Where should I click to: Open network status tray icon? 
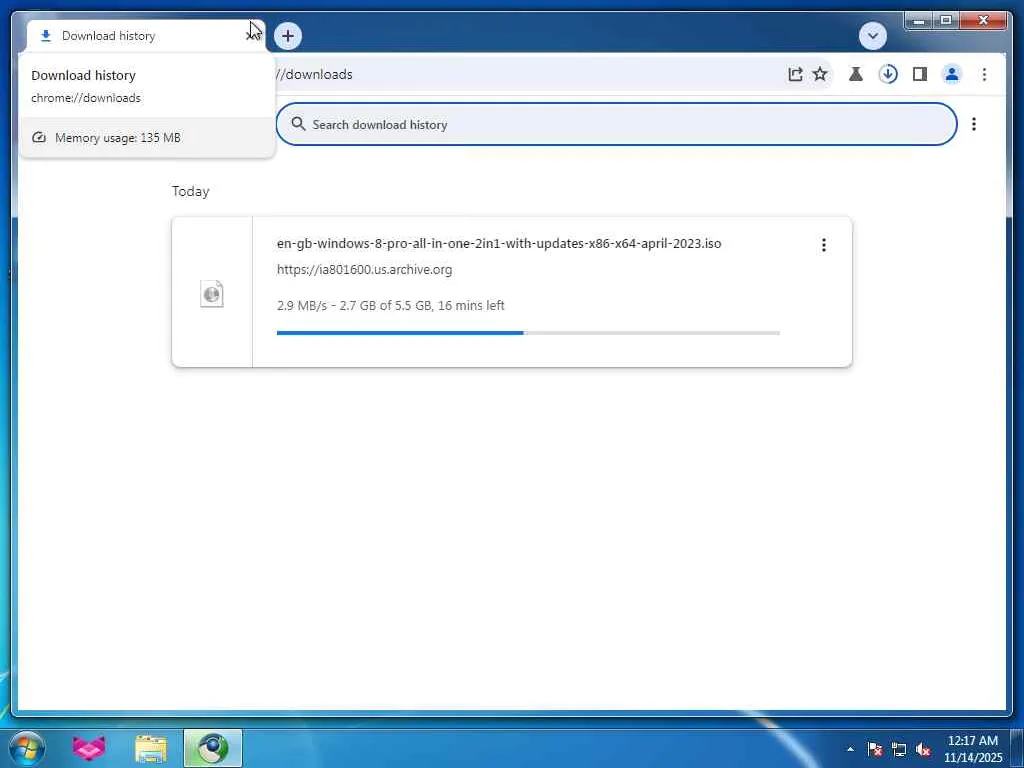point(899,749)
